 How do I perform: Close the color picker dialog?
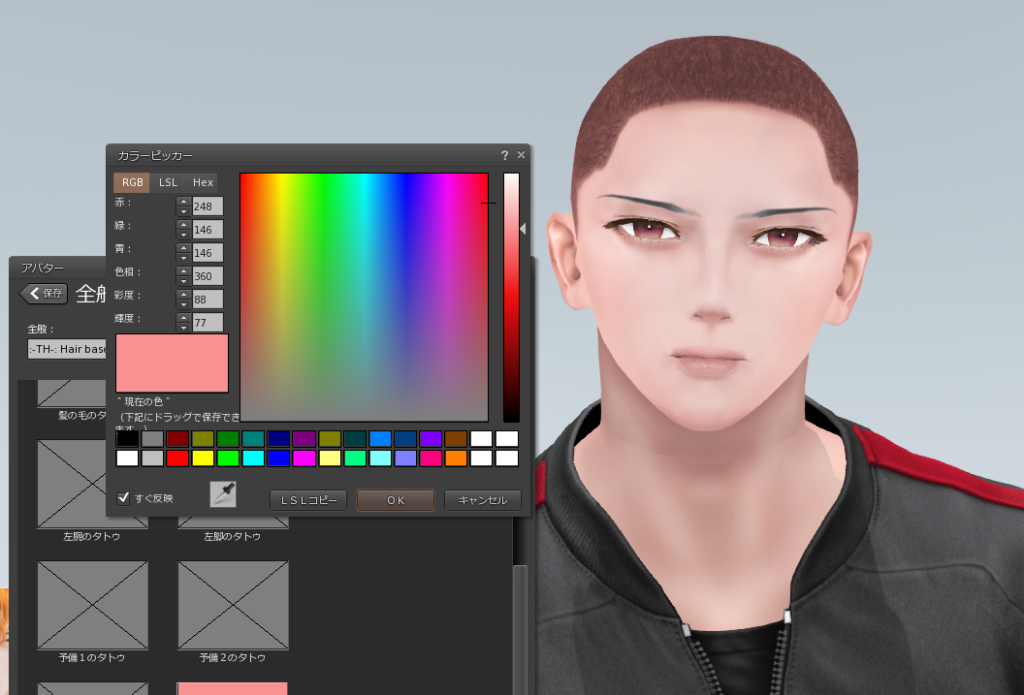pyautogui.click(x=521, y=156)
